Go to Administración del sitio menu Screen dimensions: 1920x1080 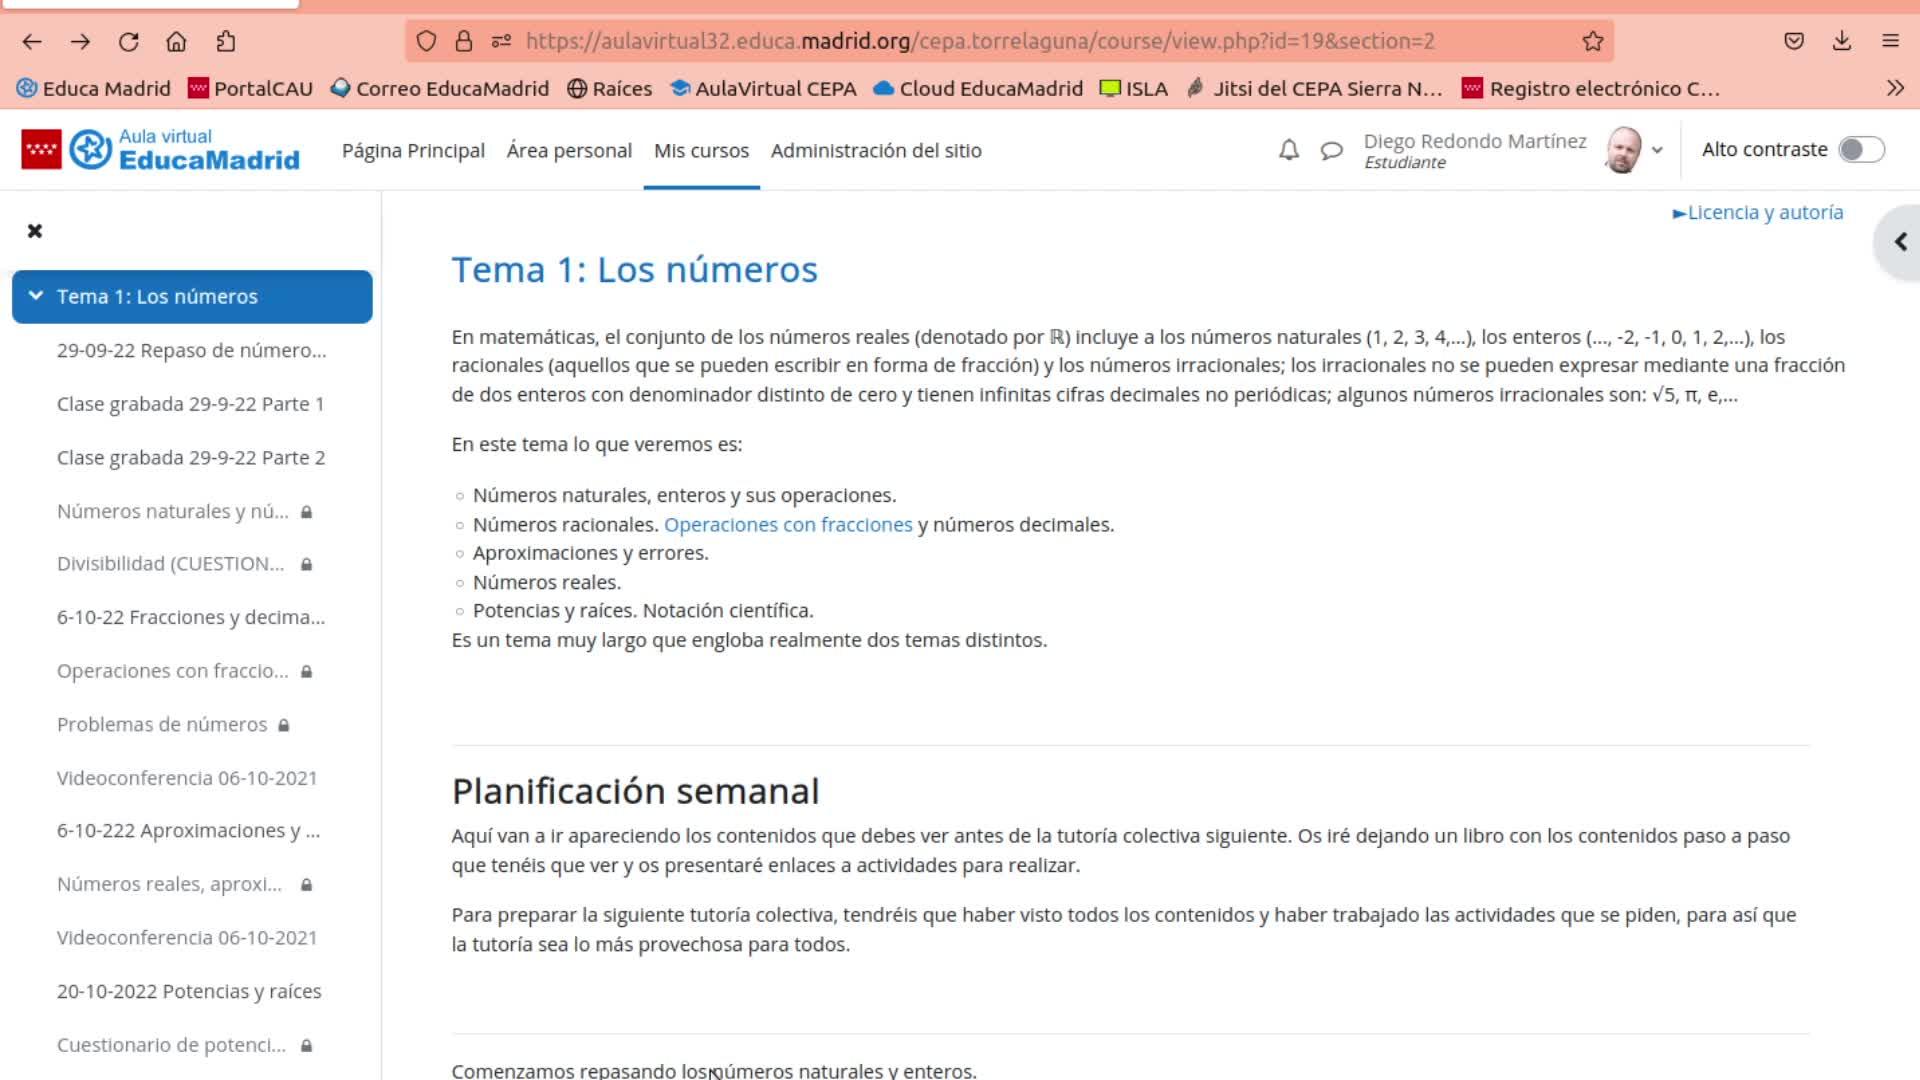click(876, 150)
